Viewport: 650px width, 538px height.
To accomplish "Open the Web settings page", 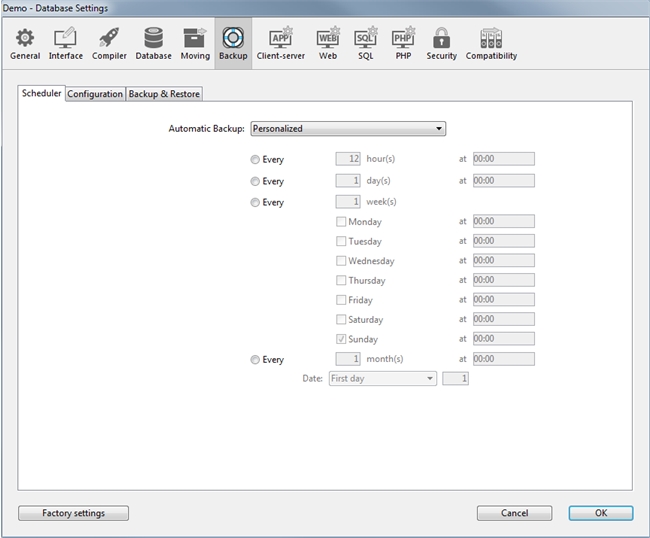I will pyautogui.click(x=328, y=43).
